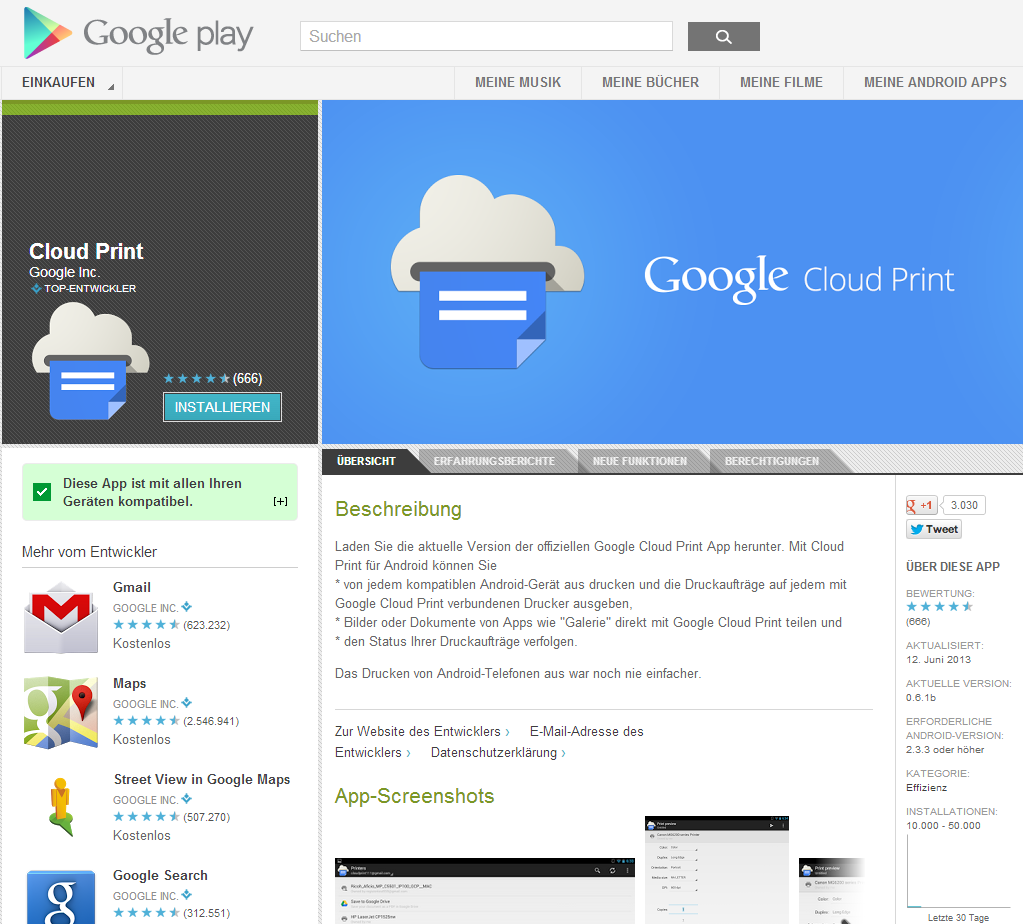Screen dimensions: 1023x924
Task: Click the Cloud Print star rating (666)
Action: pyautogui.click(x=213, y=378)
